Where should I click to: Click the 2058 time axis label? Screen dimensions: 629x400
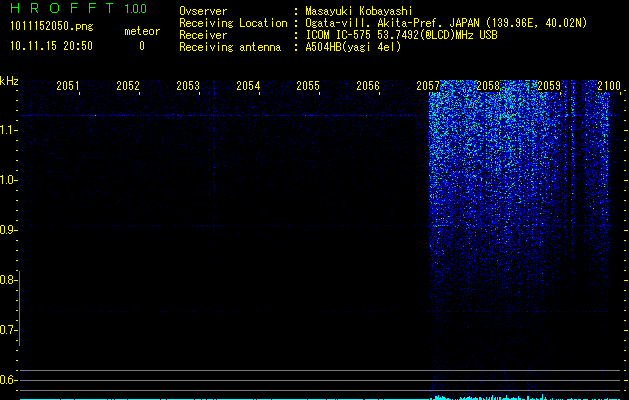488,85
